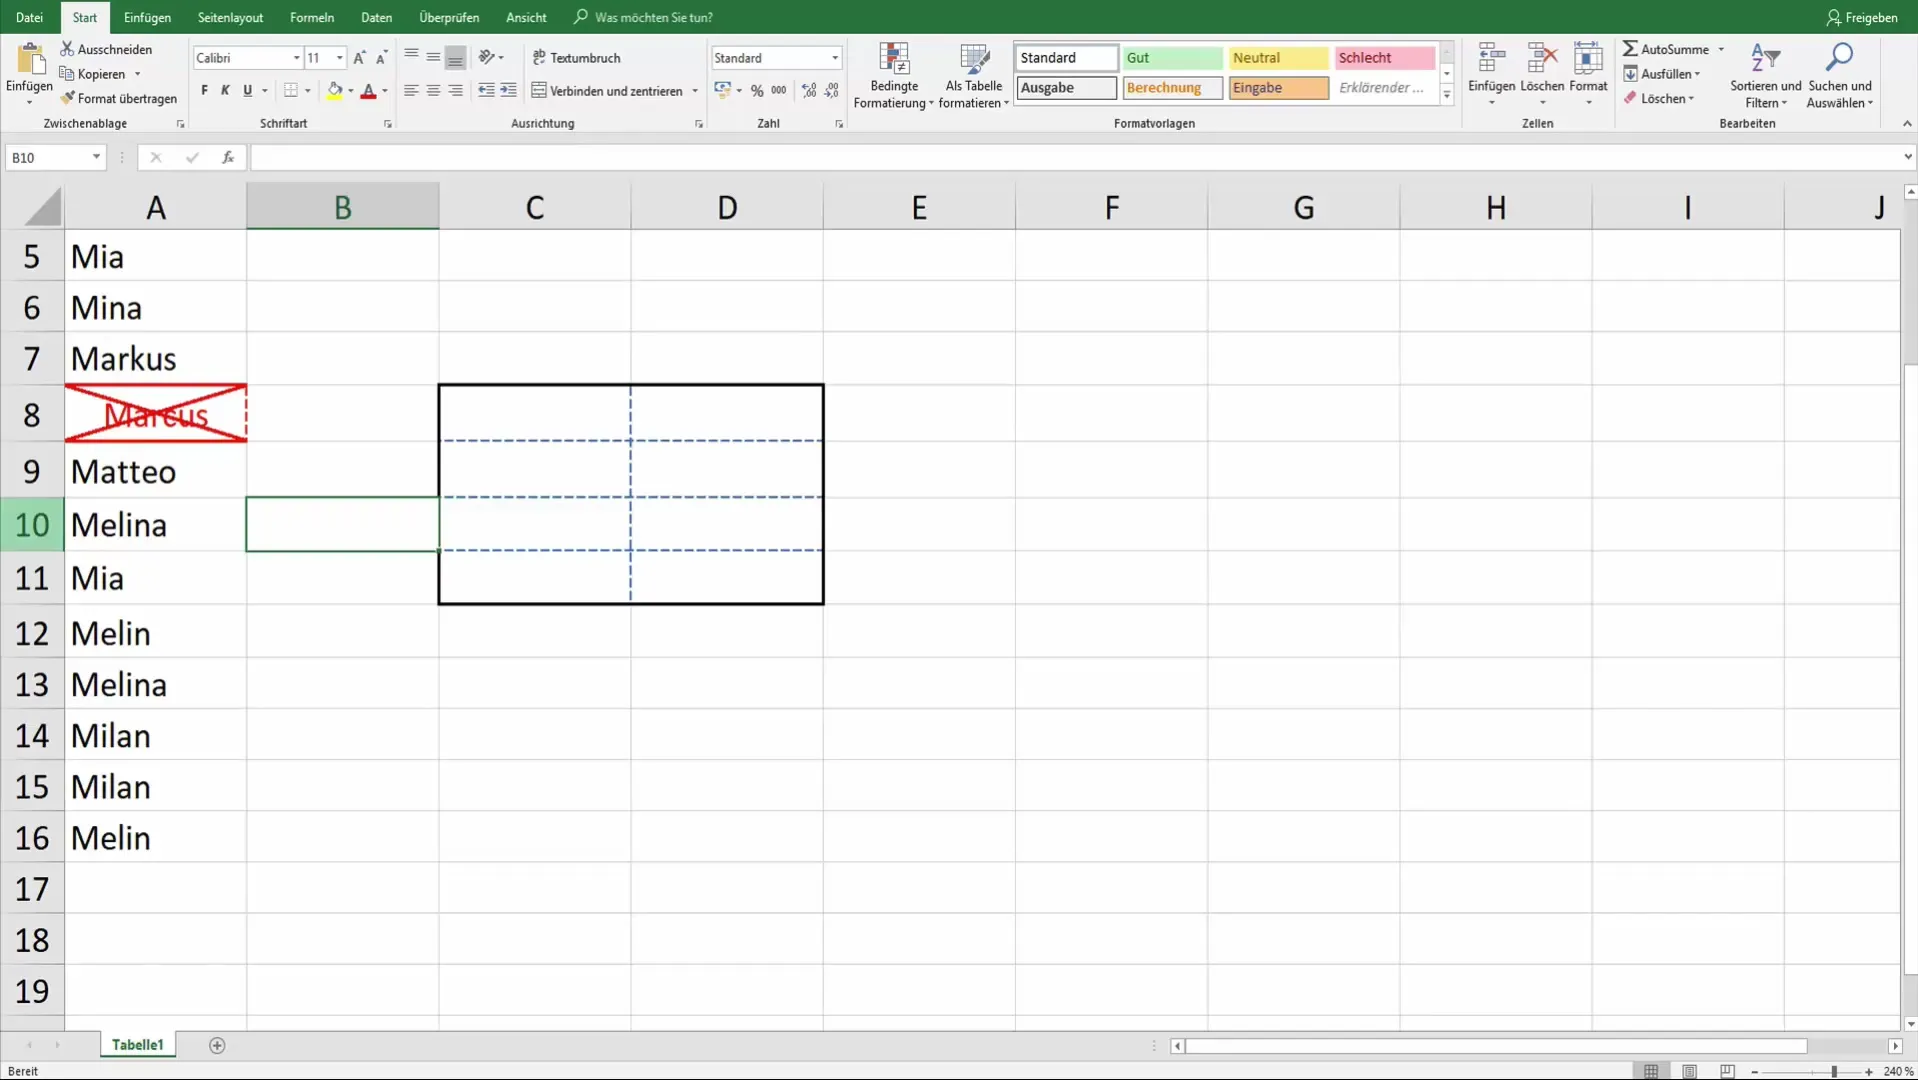Switch to the Formeln tab
1918x1080 pixels.
(x=312, y=17)
